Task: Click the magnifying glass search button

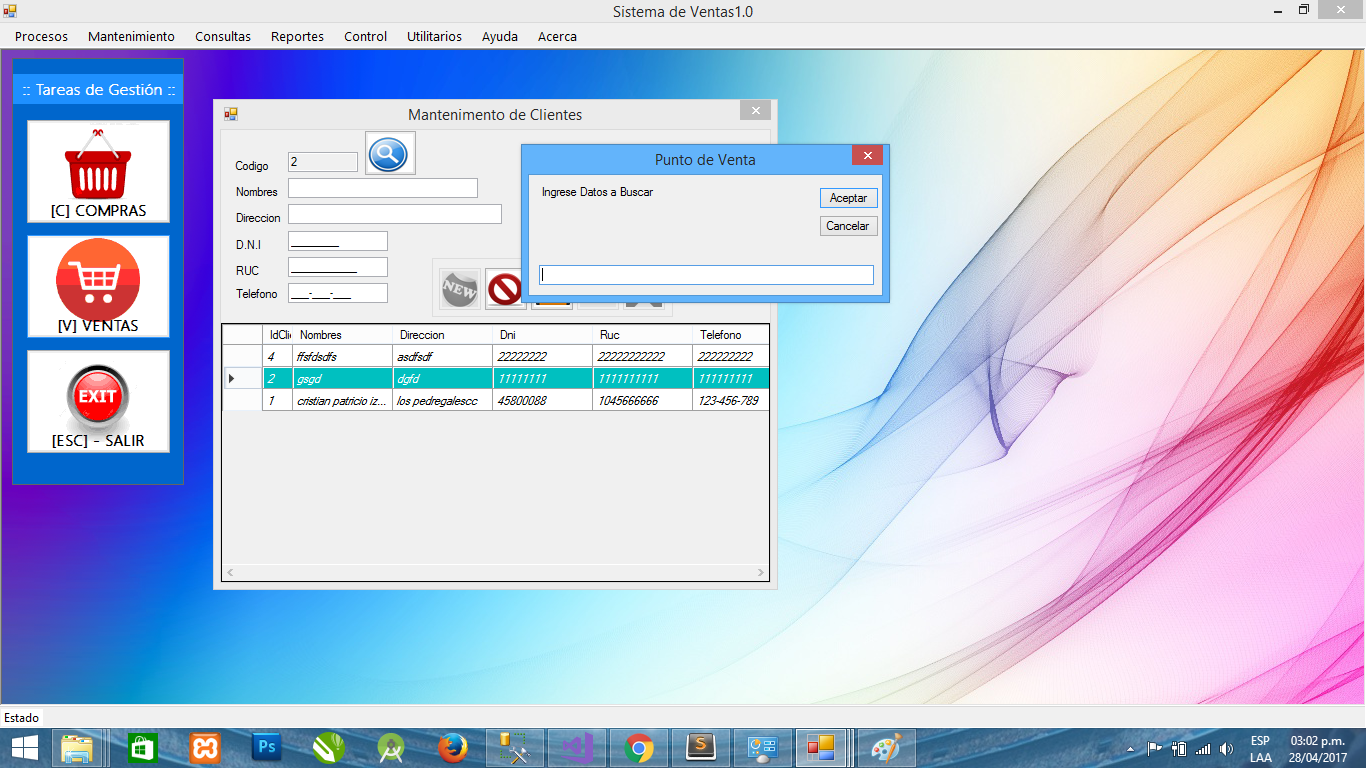Action: [389, 154]
